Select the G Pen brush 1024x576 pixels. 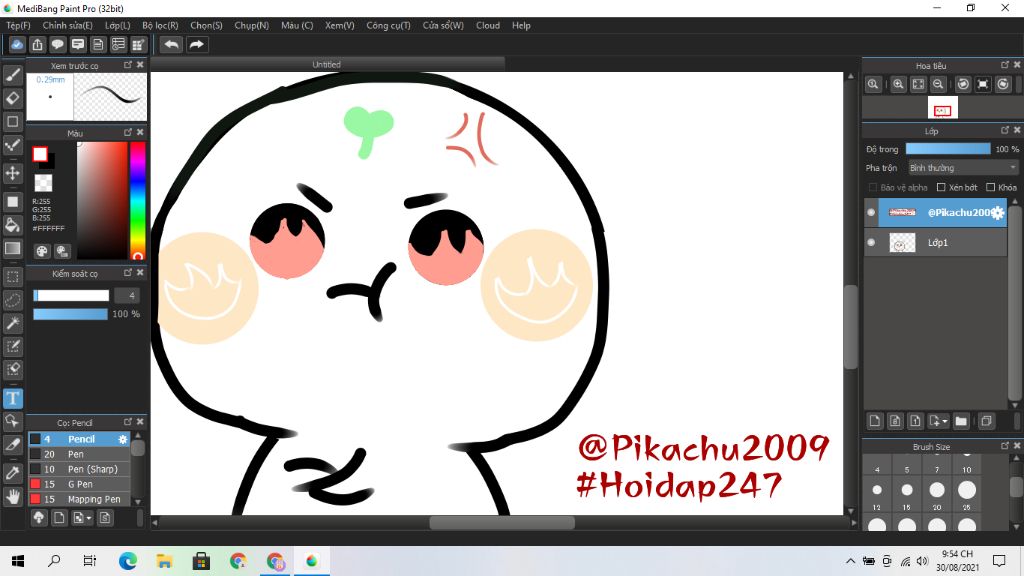(79, 485)
